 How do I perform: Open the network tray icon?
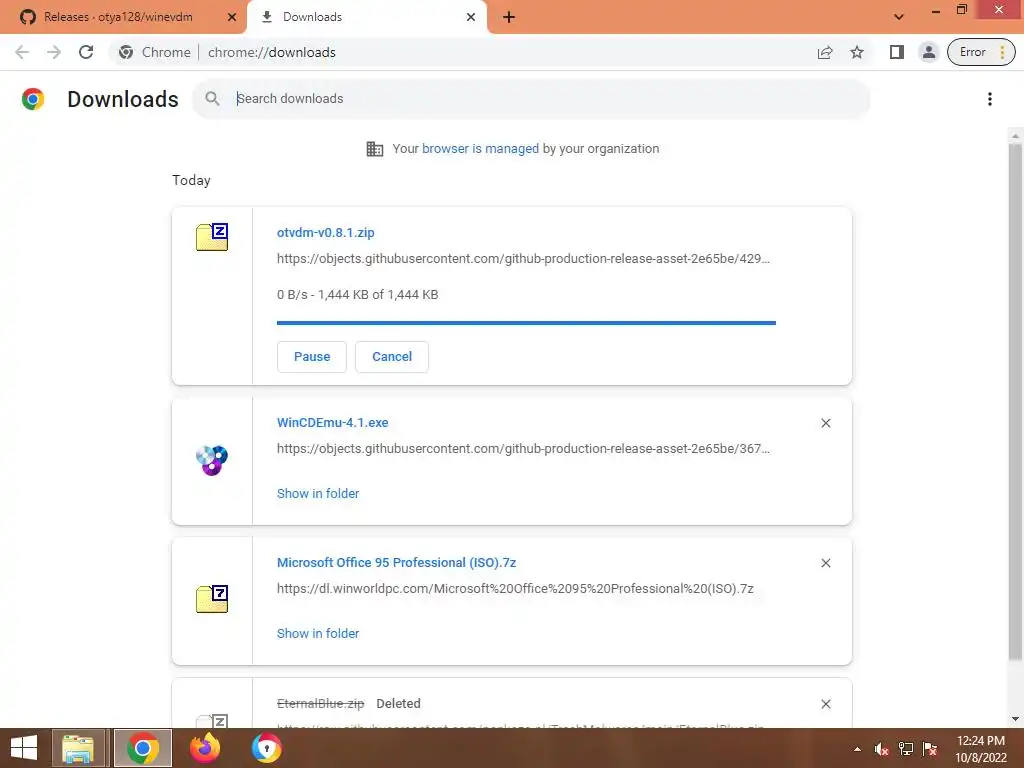click(906, 749)
